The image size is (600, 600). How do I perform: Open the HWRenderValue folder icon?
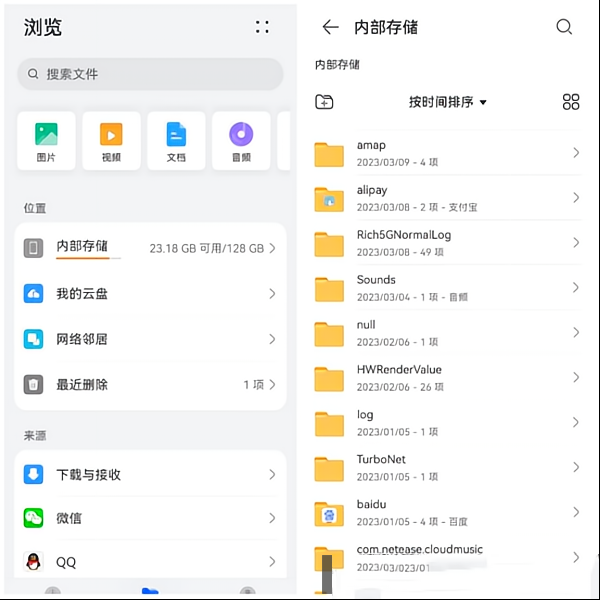[x=329, y=379]
